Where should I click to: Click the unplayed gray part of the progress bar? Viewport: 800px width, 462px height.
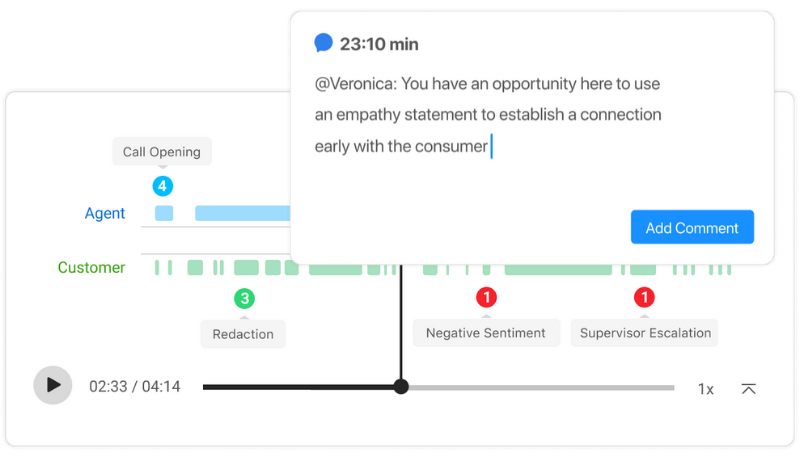tap(541, 388)
